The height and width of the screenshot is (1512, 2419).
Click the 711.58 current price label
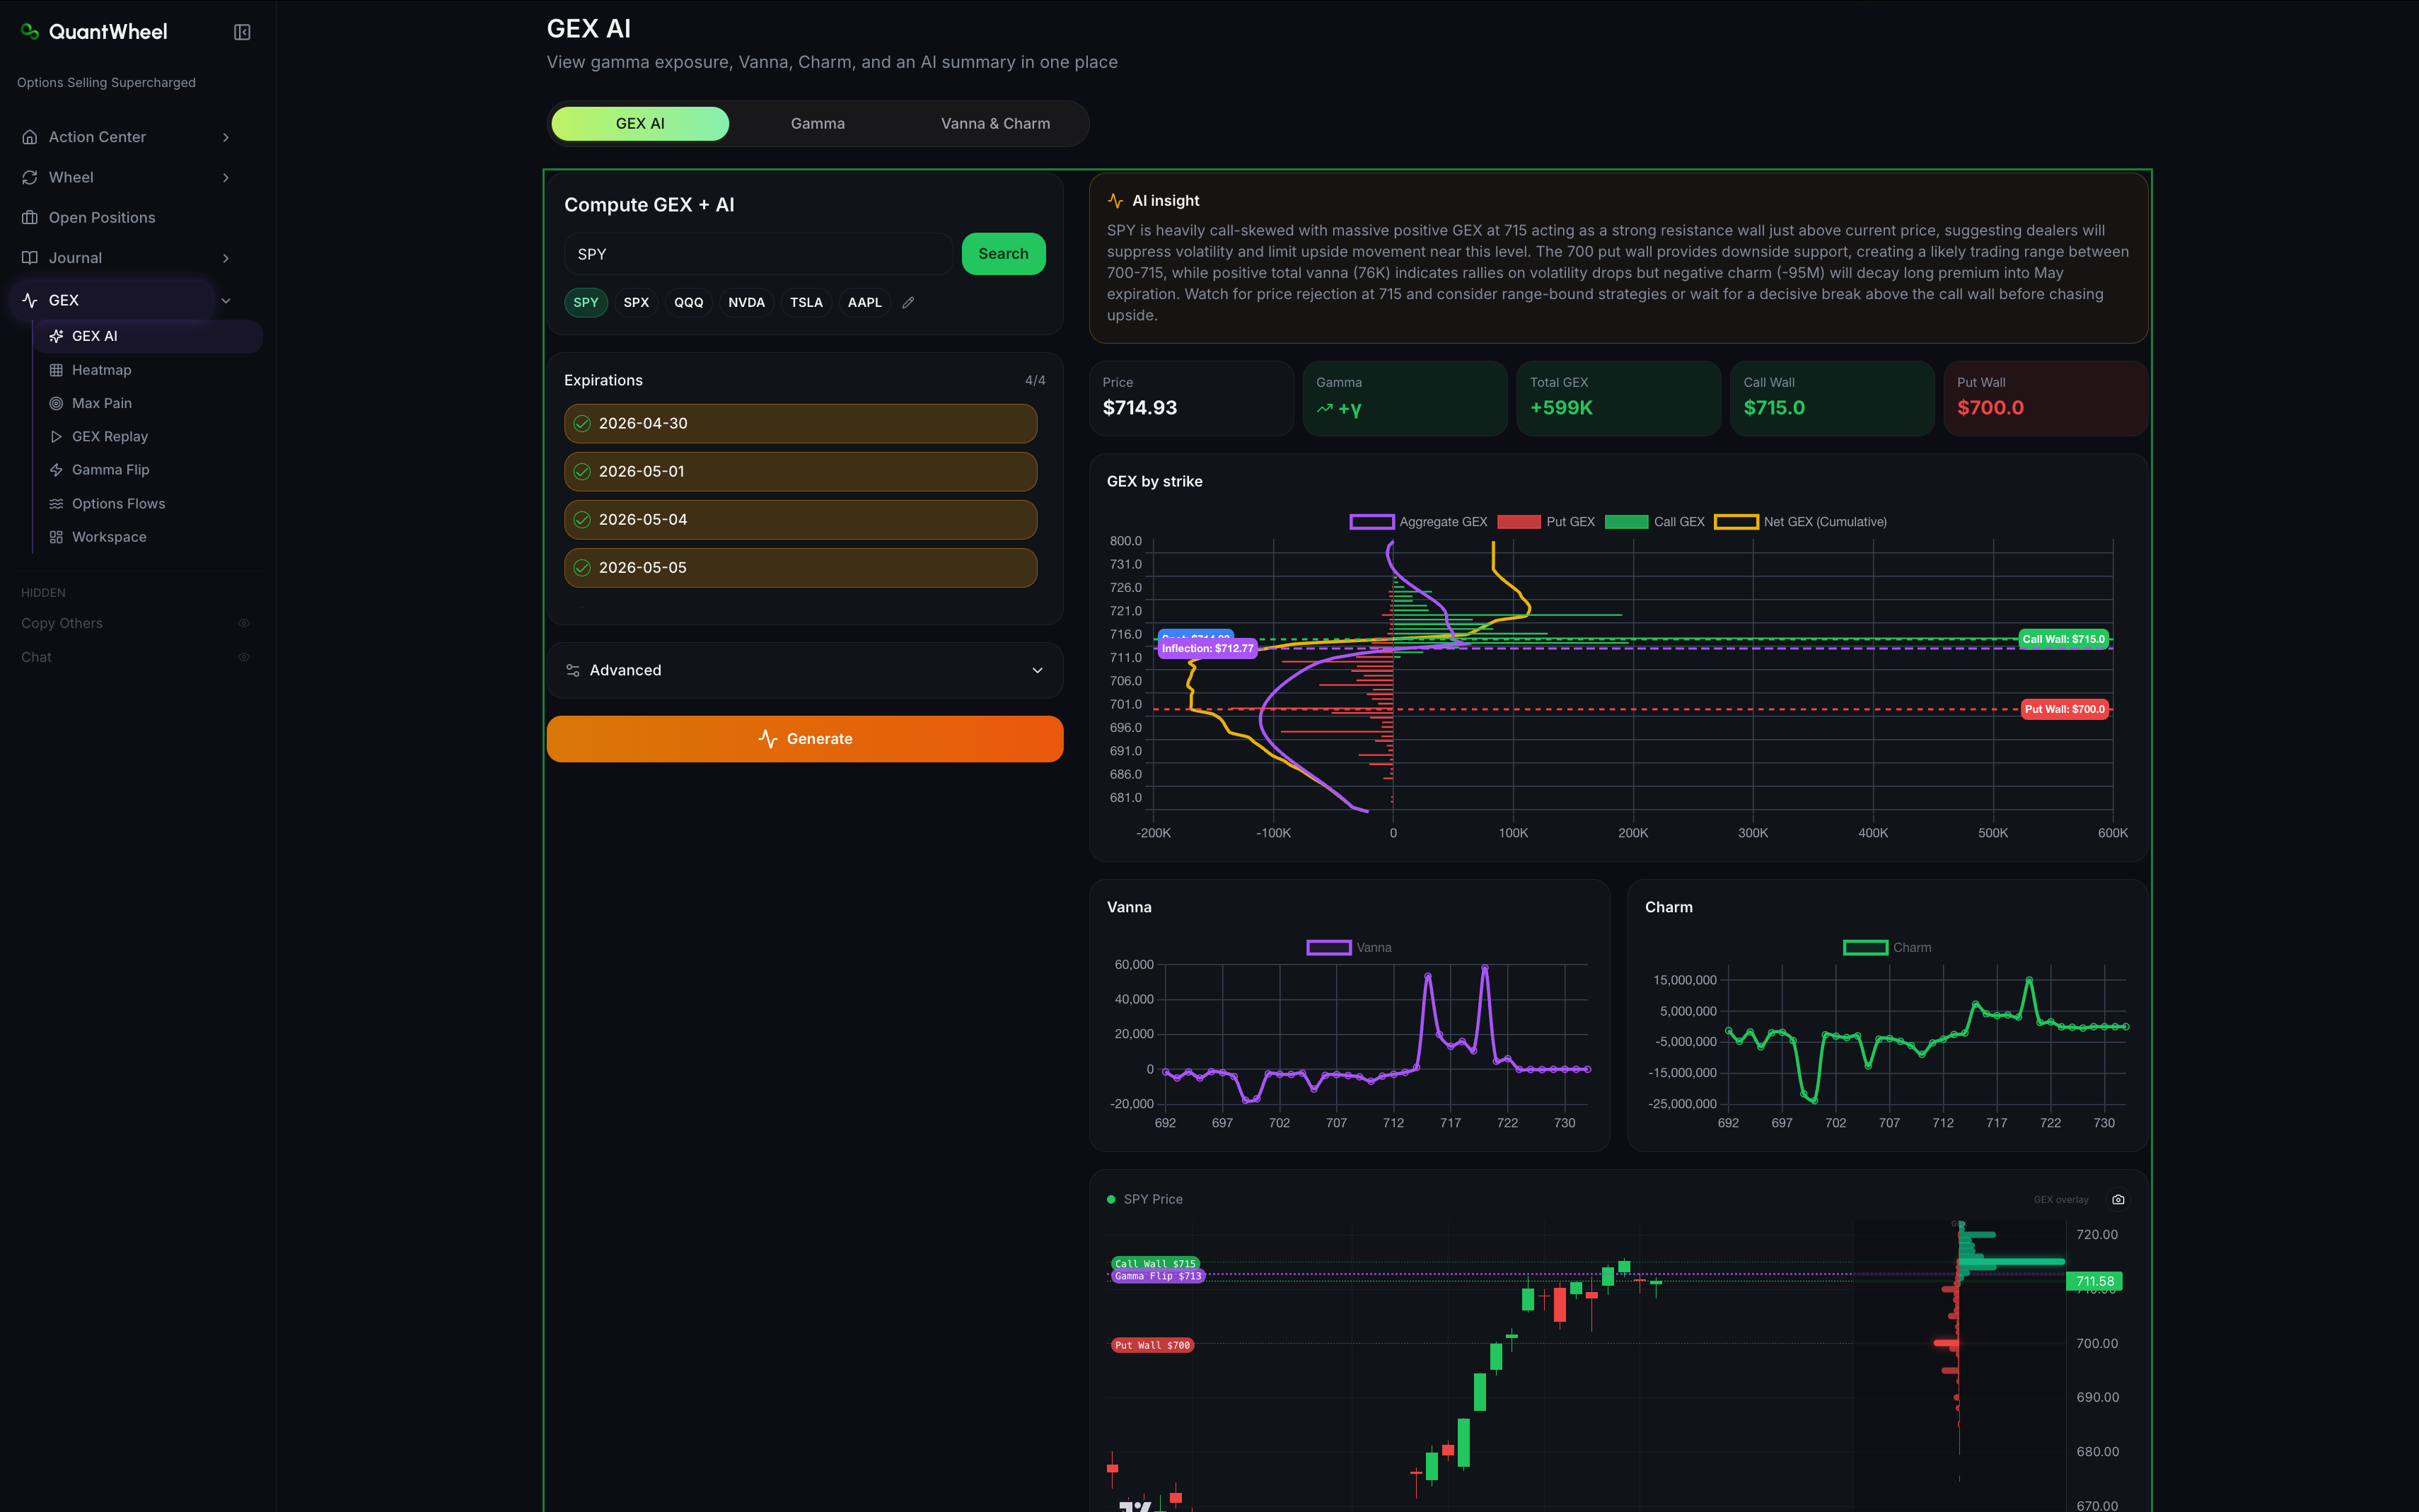click(2094, 1281)
